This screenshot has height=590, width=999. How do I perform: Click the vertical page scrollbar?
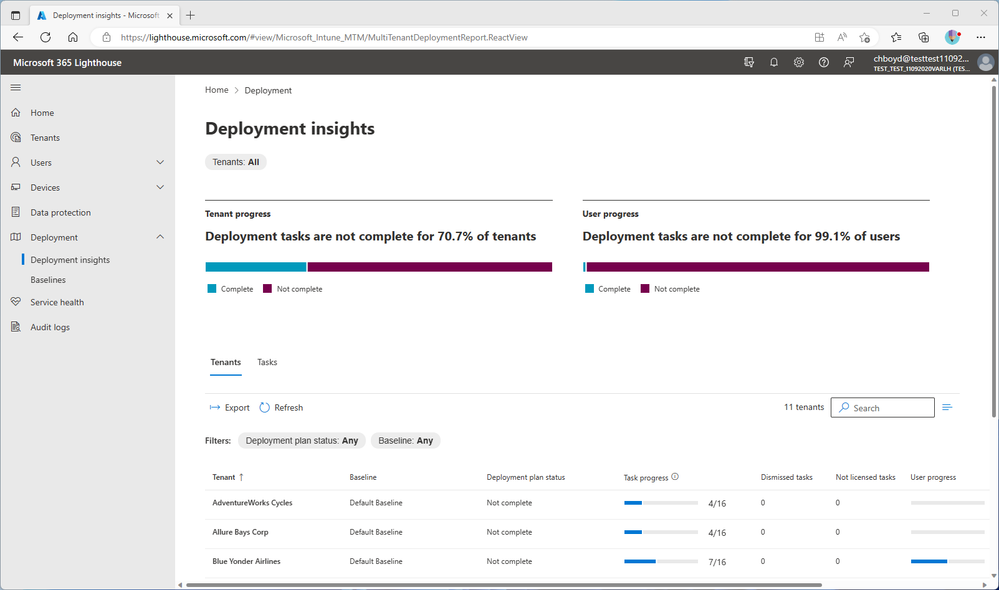pos(994,252)
